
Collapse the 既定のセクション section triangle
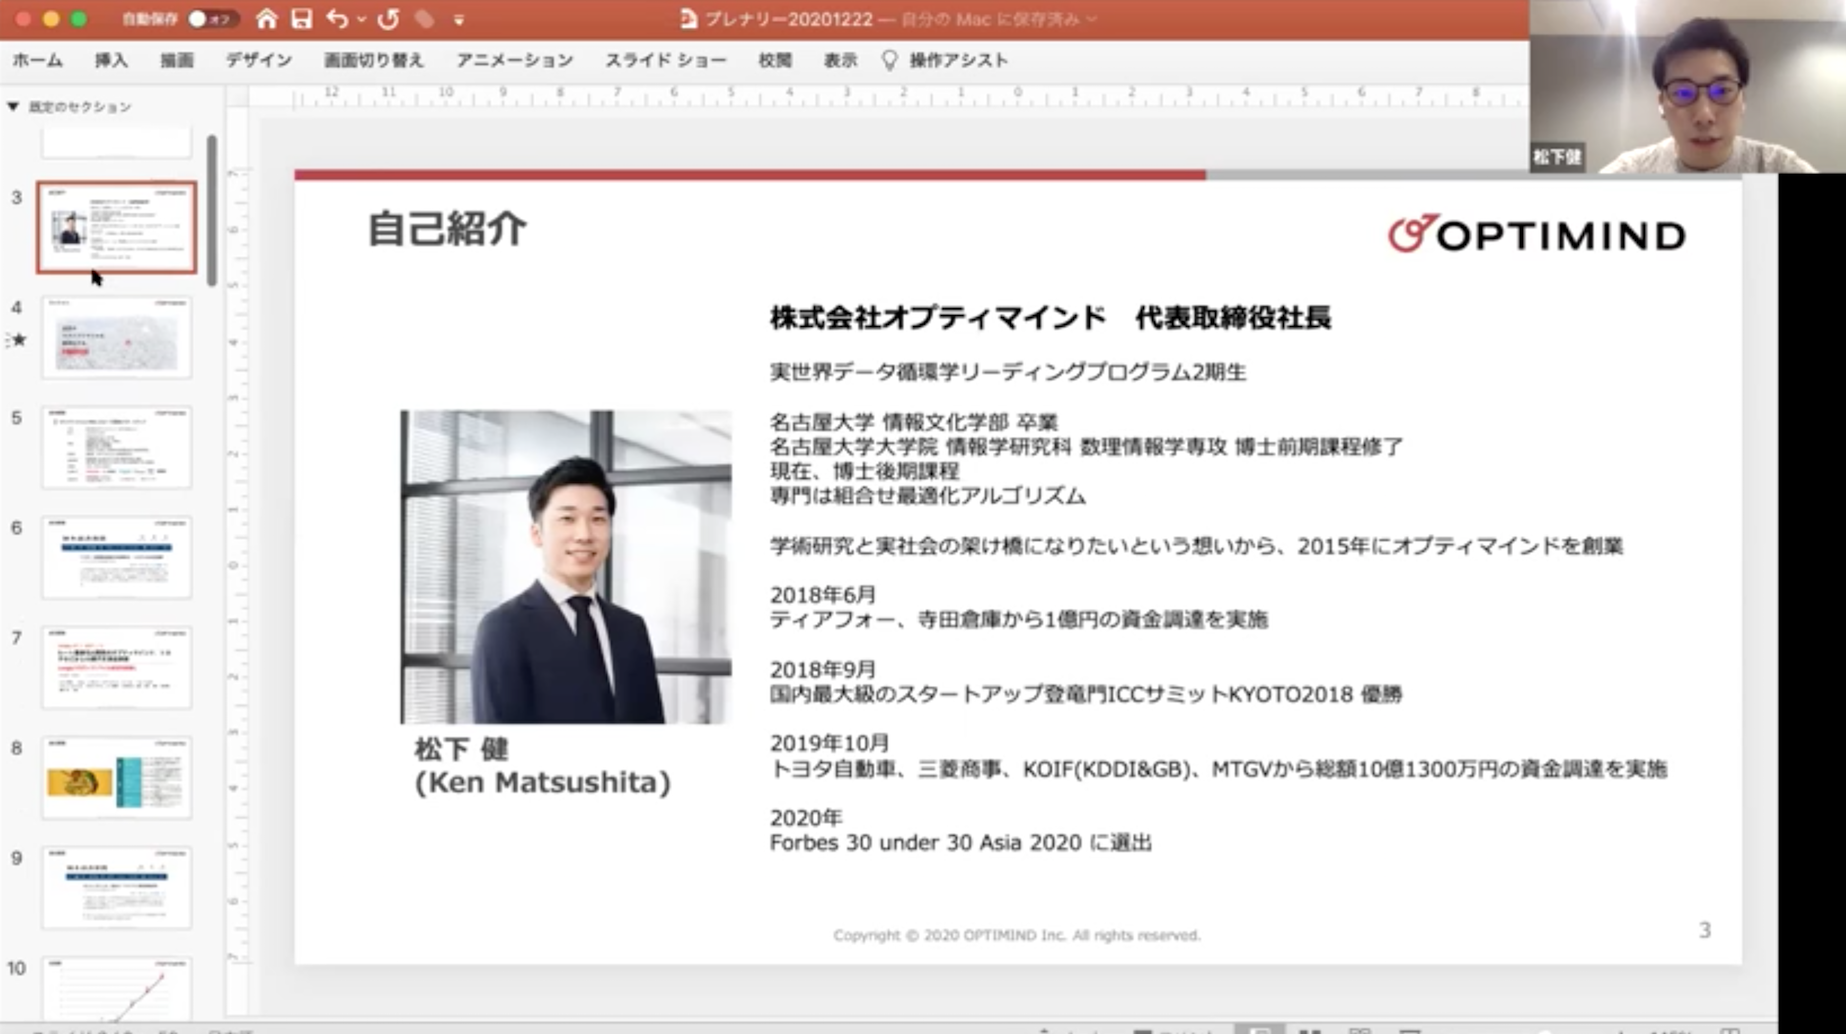[13, 106]
